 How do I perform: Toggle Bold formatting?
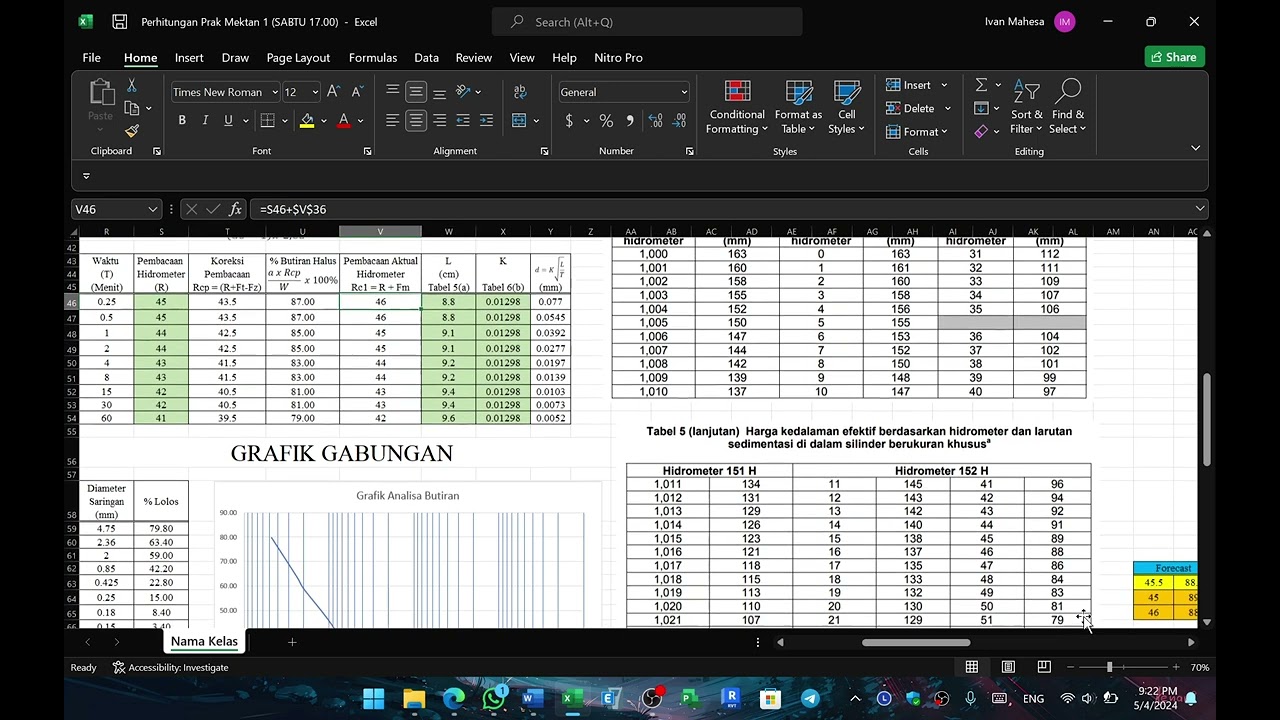pyautogui.click(x=182, y=120)
